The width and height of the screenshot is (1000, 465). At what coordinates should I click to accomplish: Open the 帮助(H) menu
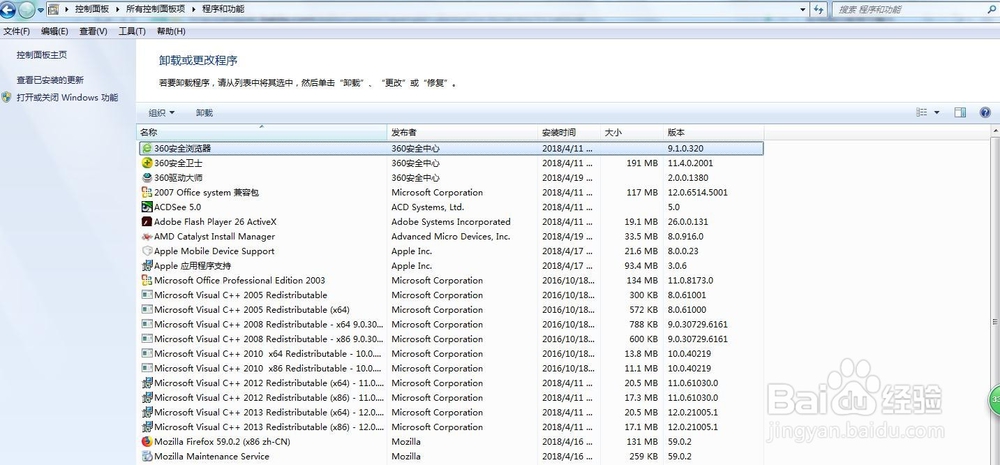tap(170, 31)
